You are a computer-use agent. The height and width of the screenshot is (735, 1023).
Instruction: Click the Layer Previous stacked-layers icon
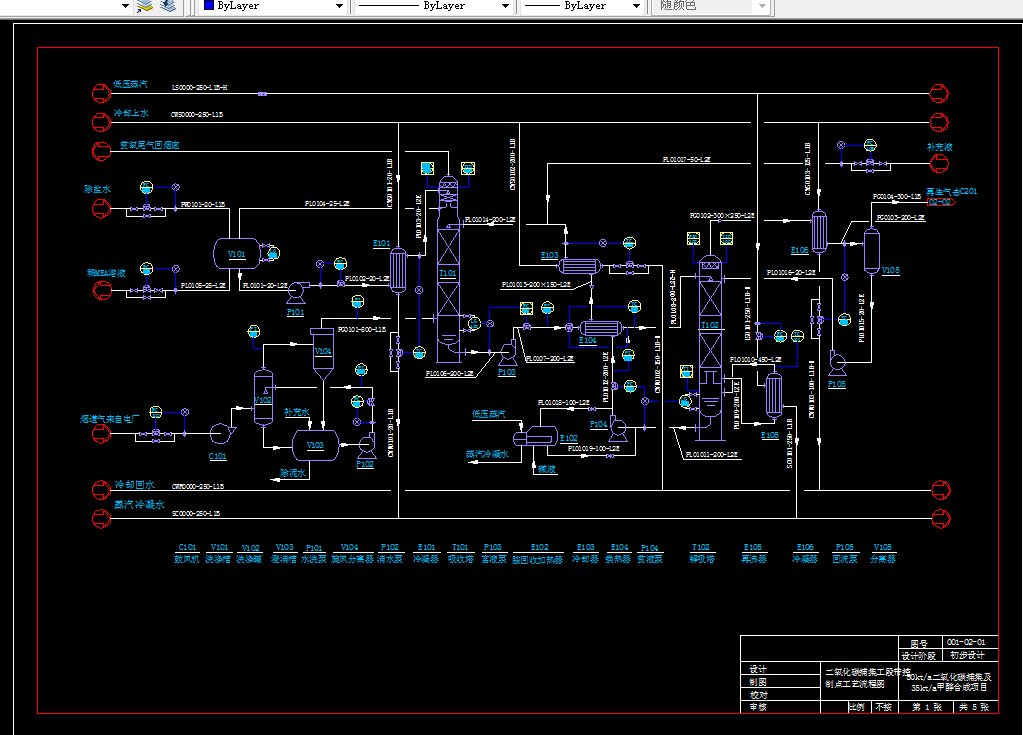(168, 7)
